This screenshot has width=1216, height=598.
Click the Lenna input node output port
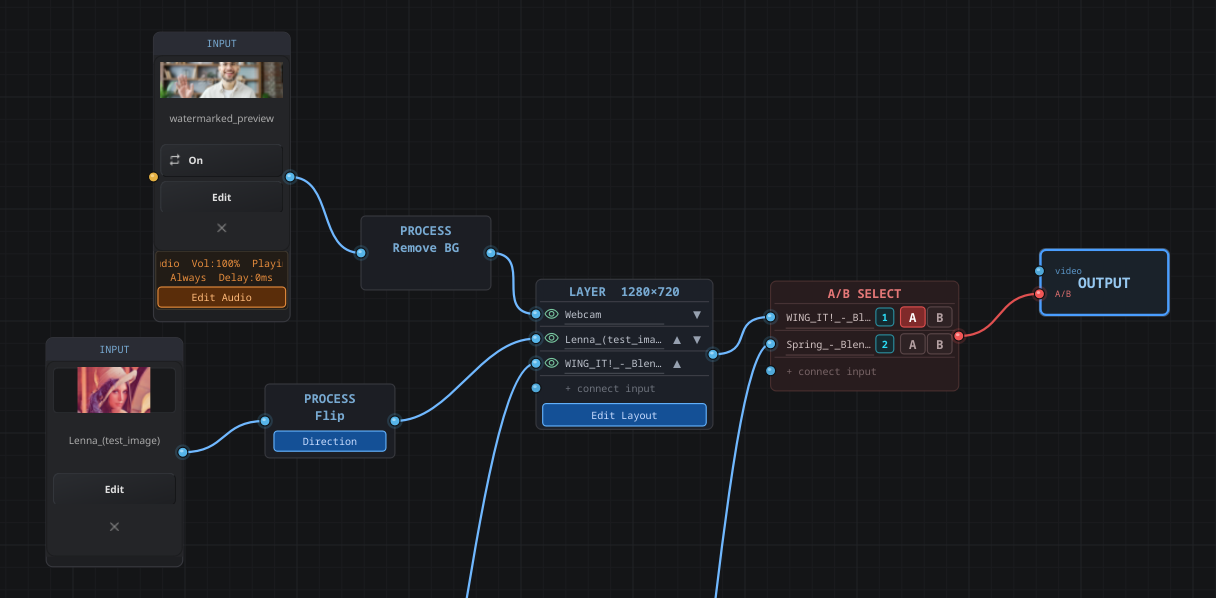coord(182,452)
